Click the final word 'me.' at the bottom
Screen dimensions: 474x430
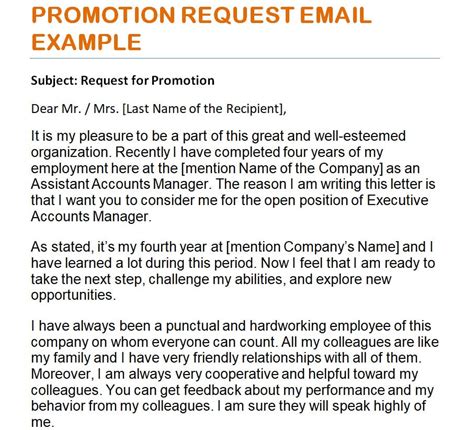pyautogui.click(x=42, y=423)
